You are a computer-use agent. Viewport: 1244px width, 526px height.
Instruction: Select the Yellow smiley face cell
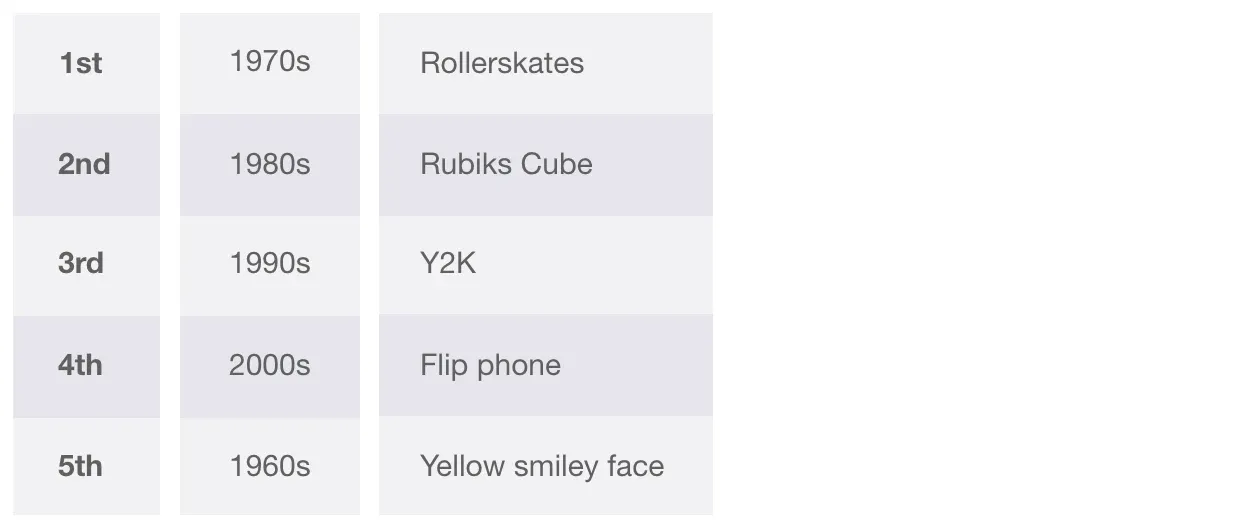546,466
